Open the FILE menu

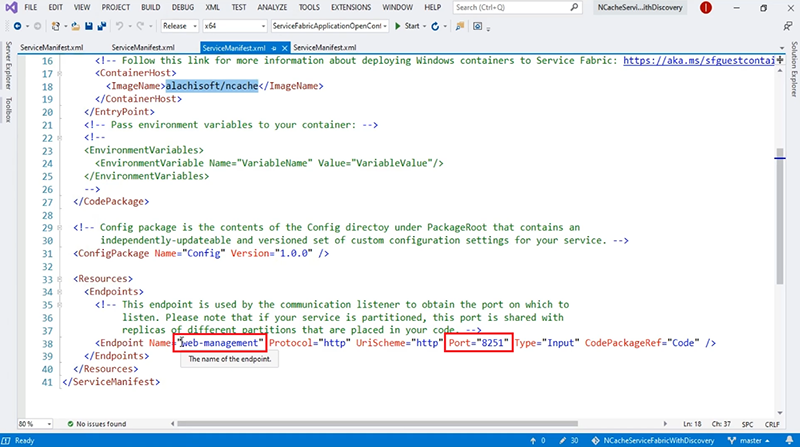31,8
